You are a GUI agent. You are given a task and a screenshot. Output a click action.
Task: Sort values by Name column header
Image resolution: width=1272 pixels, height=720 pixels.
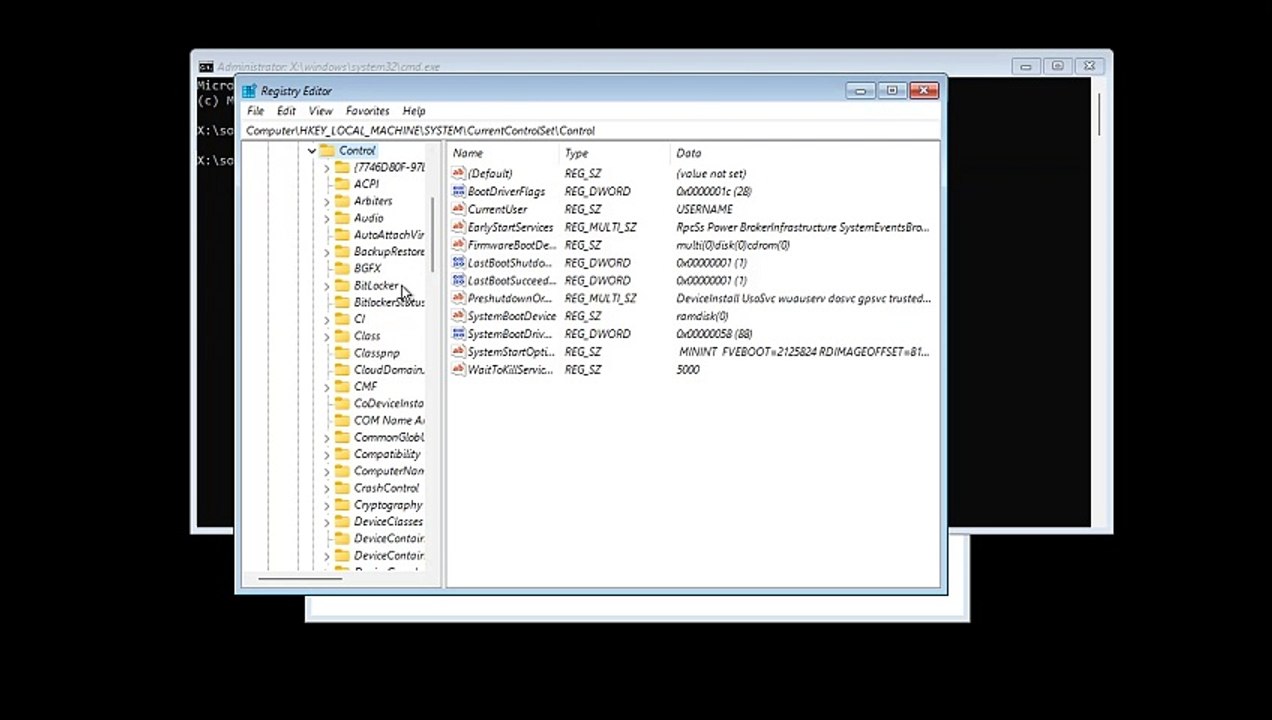click(503, 153)
